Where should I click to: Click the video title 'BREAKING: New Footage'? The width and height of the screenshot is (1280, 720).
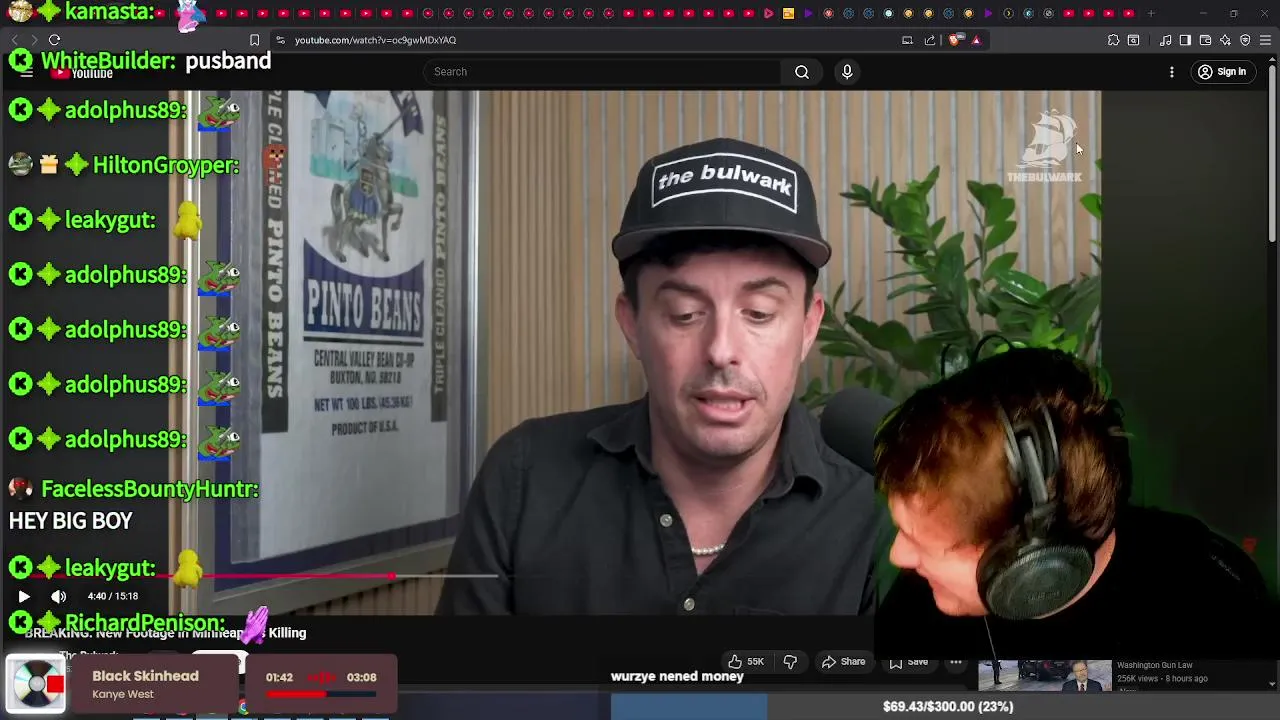(x=165, y=633)
